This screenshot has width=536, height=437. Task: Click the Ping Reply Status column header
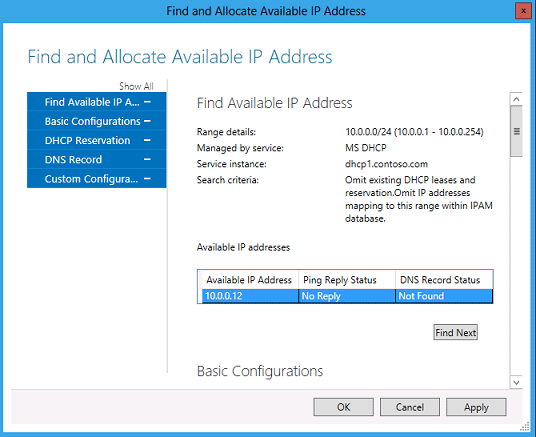(347, 280)
